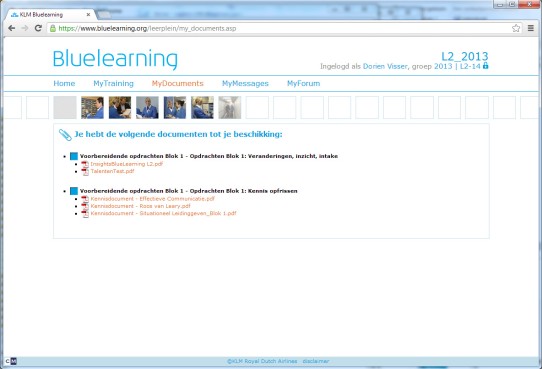Open the MyForum menu item

pos(303,83)
